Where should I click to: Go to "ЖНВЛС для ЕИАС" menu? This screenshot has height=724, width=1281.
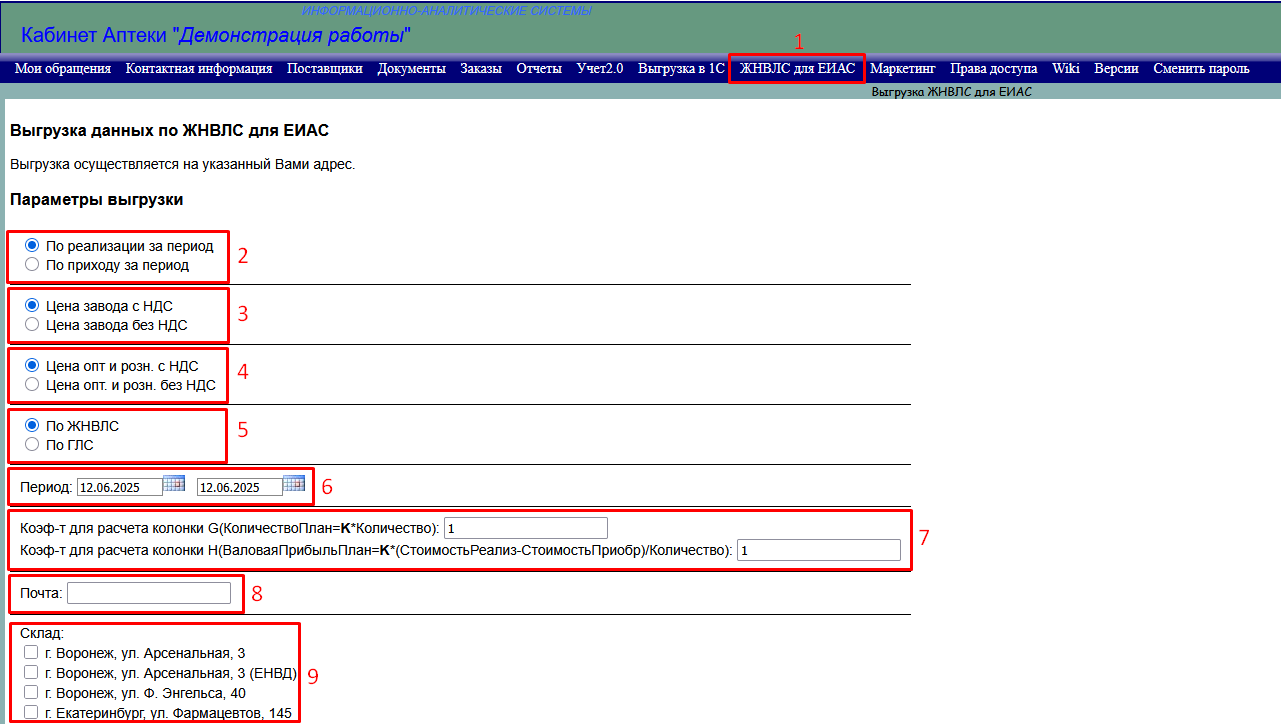[x=797, y=69]
